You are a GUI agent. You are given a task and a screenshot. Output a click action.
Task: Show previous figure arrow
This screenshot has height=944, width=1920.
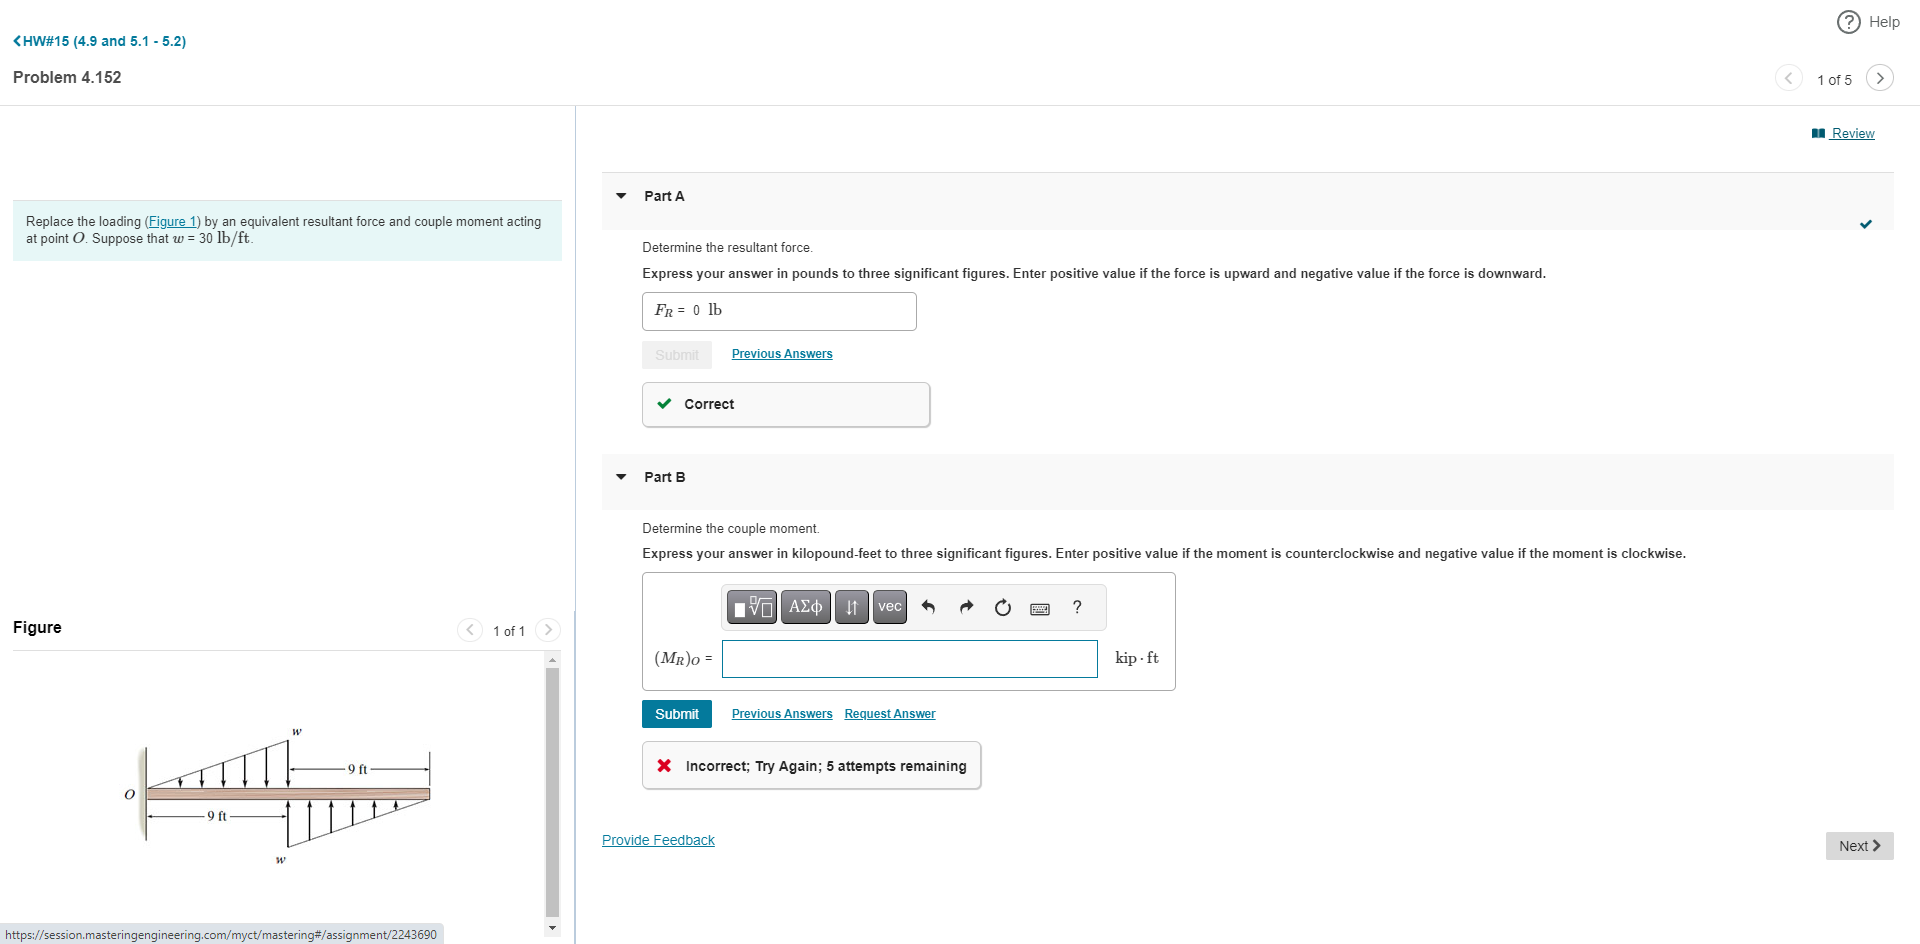point(470,630)
